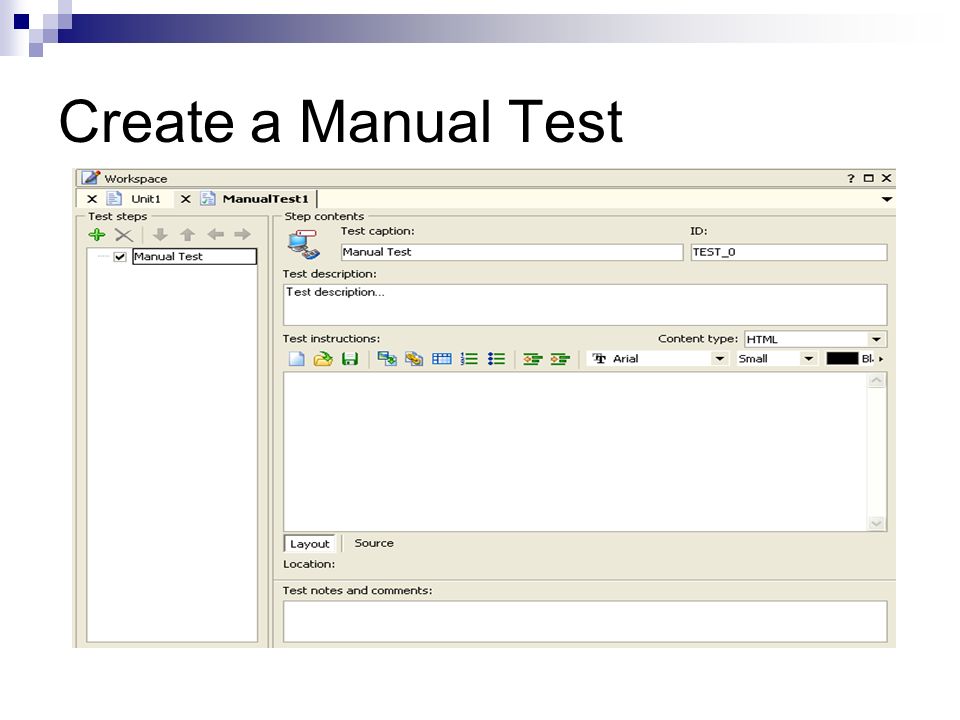The width and height of the screenshot is (960, 720).
Task: Click the insert image icon in instructions toolbar
Action: pyautogui.click(x=387, y=359)
